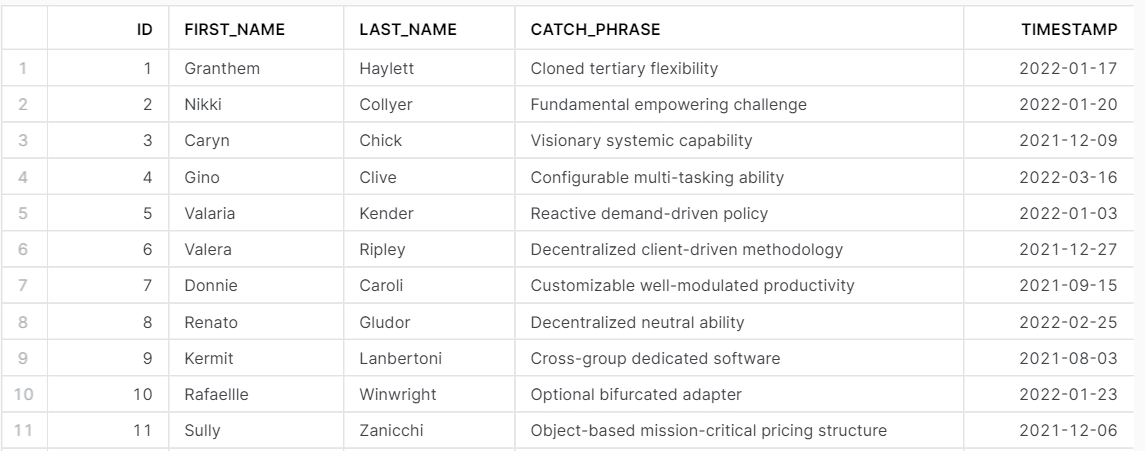
Task: Select 'Customizable well-modulated productivity' cell
Action: 692,286
